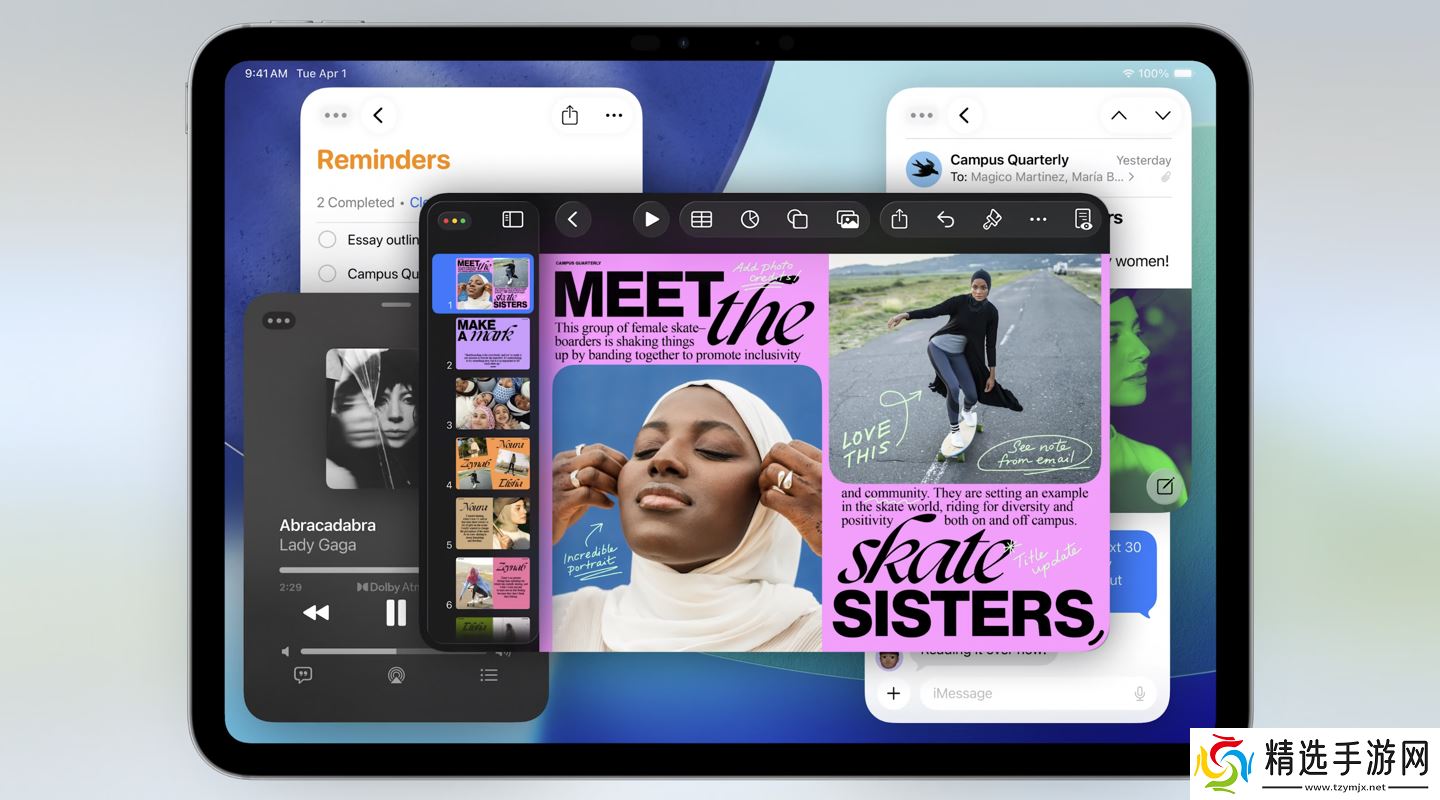Pause the song Abracadabra
This screenshot has width=1440, height=800.
396,612
